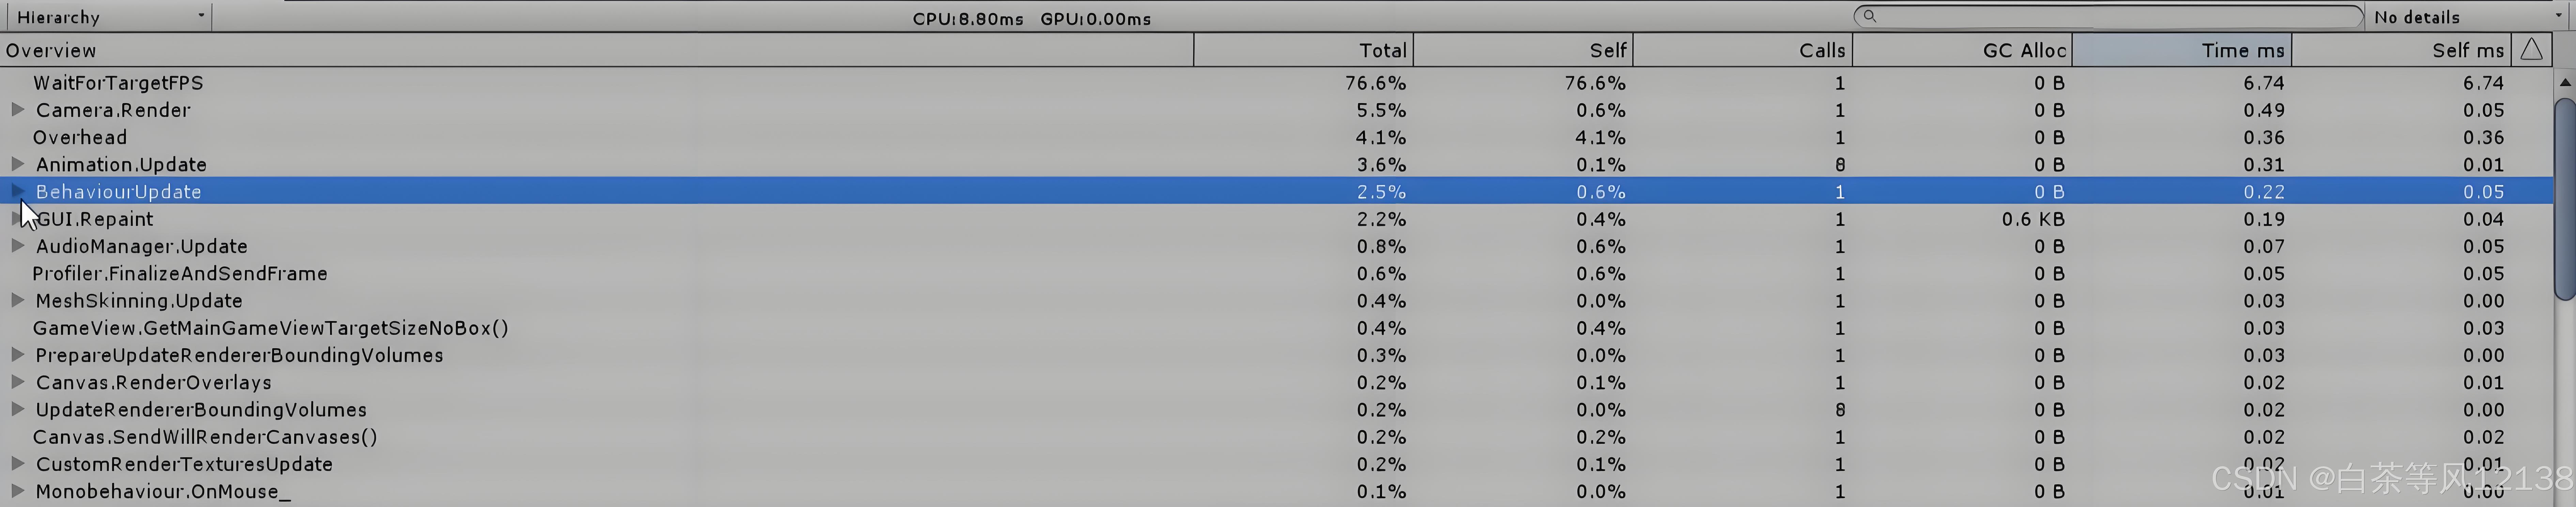Sort by the Calls column header

[1743, 50]
